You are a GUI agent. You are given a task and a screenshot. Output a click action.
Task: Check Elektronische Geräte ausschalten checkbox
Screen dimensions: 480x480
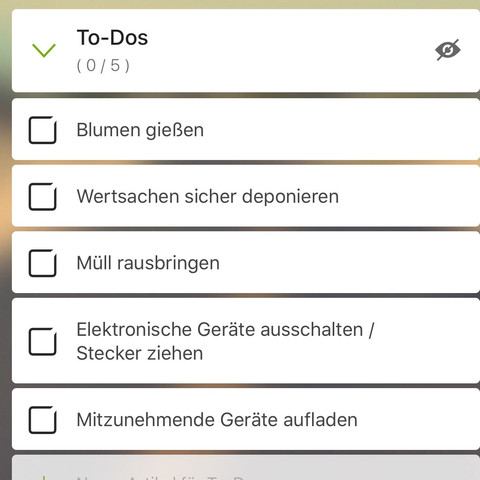pos(42,342)
